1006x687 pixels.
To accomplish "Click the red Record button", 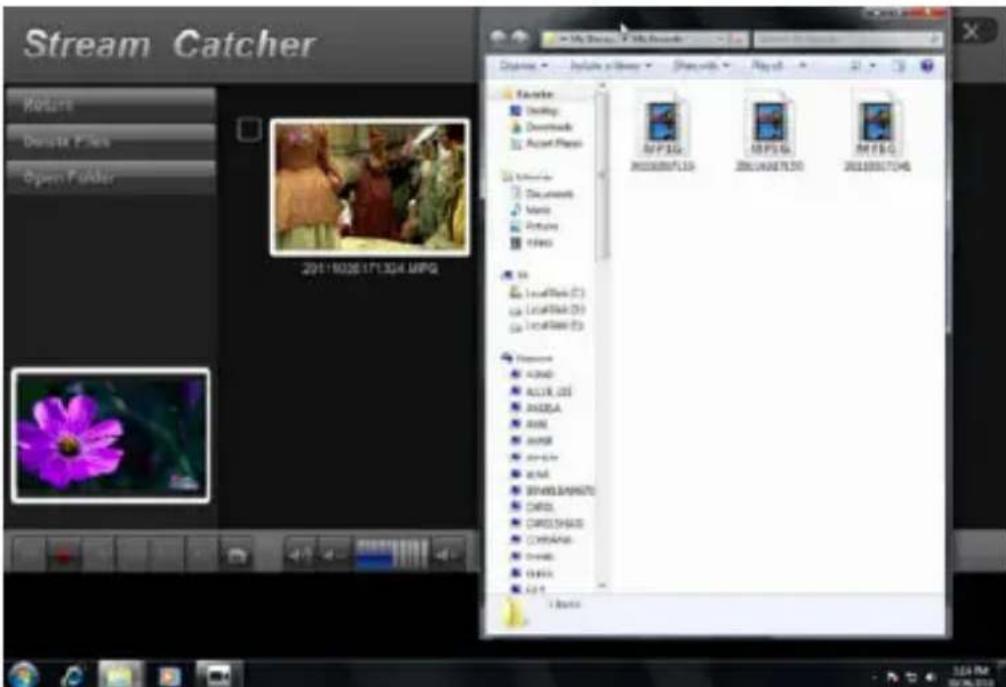I will (64, 555).
